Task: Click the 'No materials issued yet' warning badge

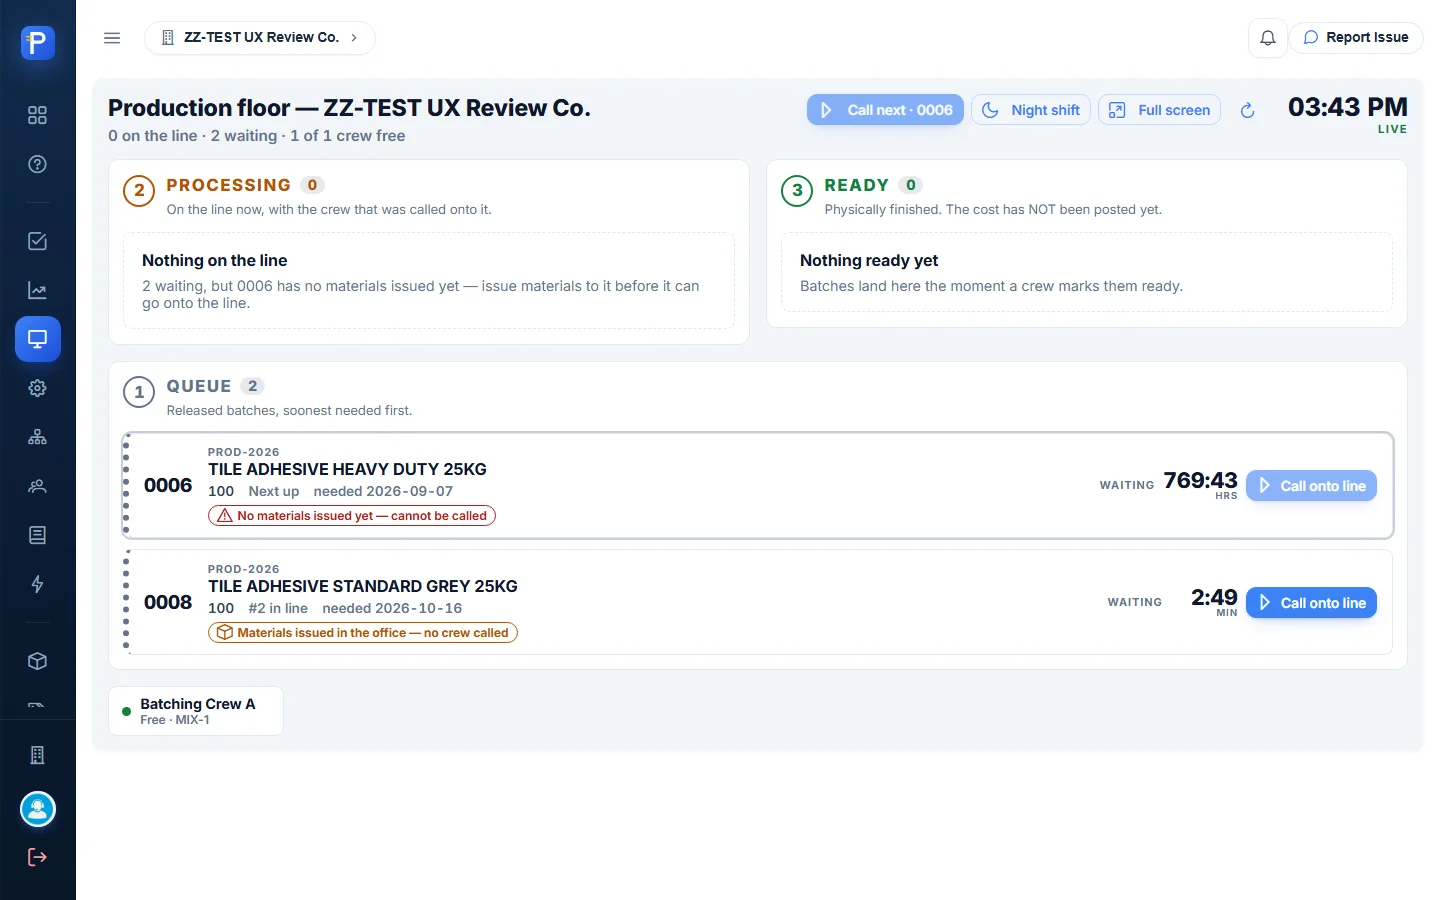Action: (352, 516)
